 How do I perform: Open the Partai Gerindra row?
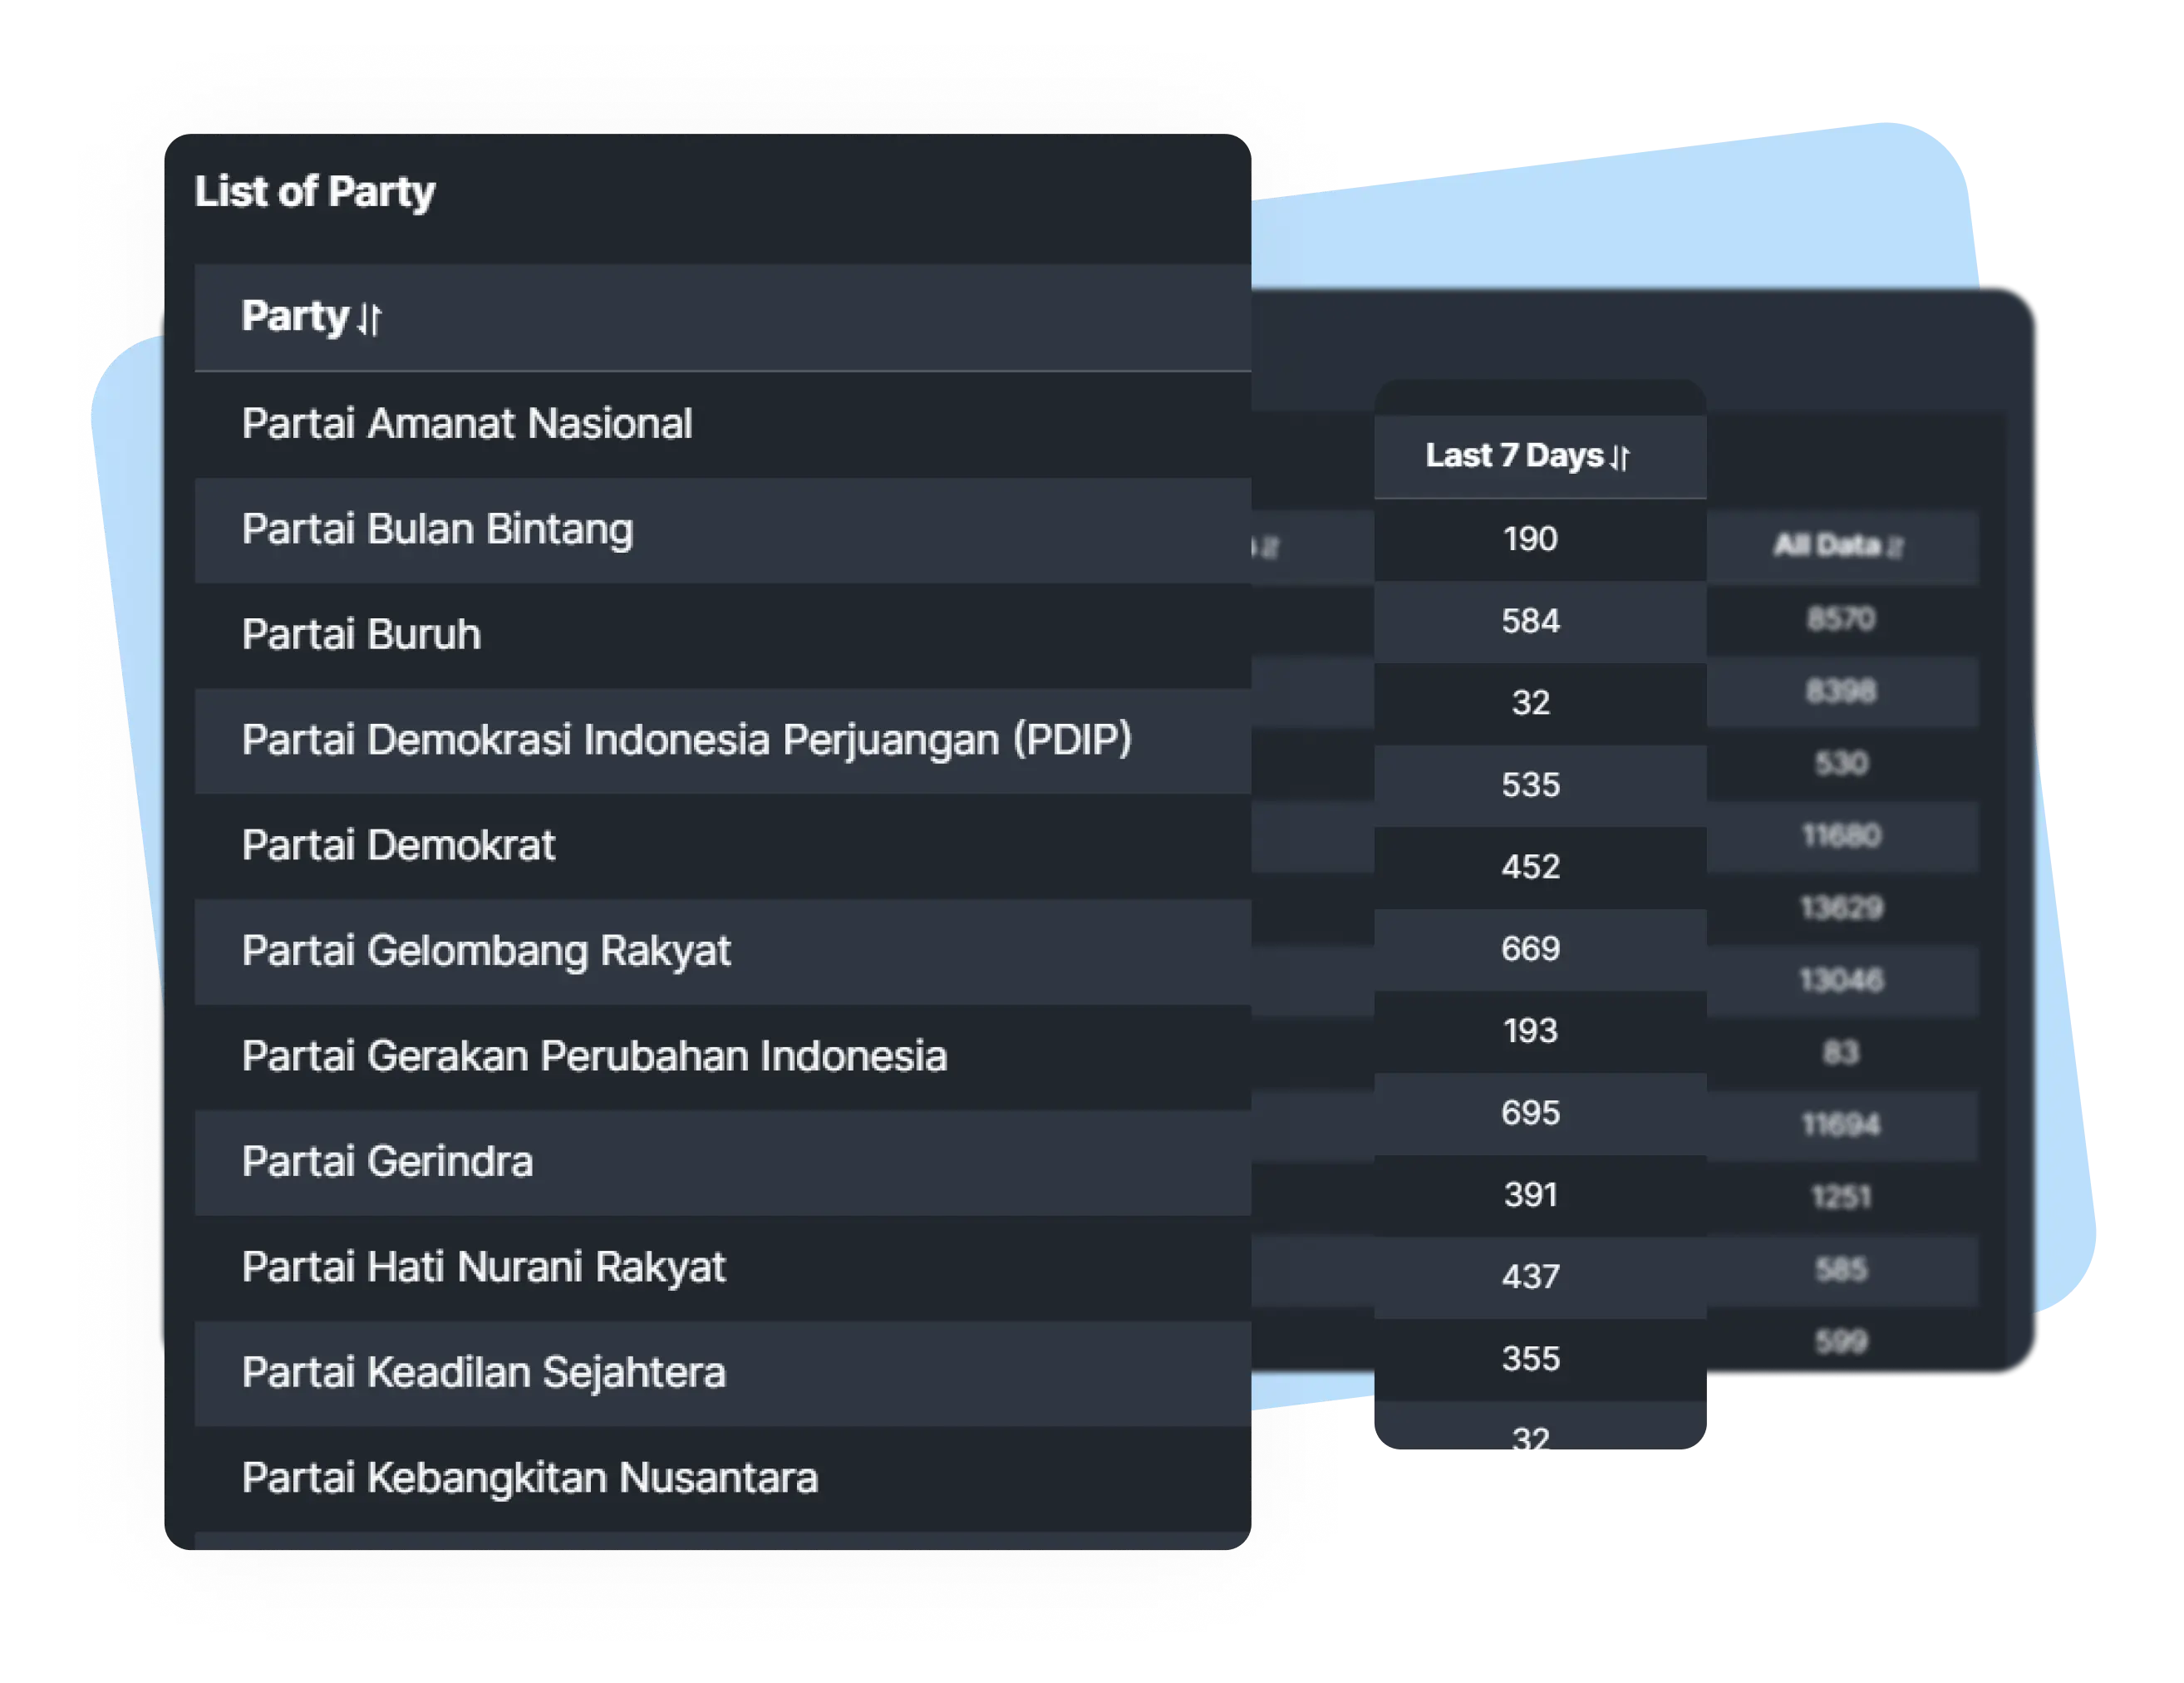click(x=723, y=1162)
